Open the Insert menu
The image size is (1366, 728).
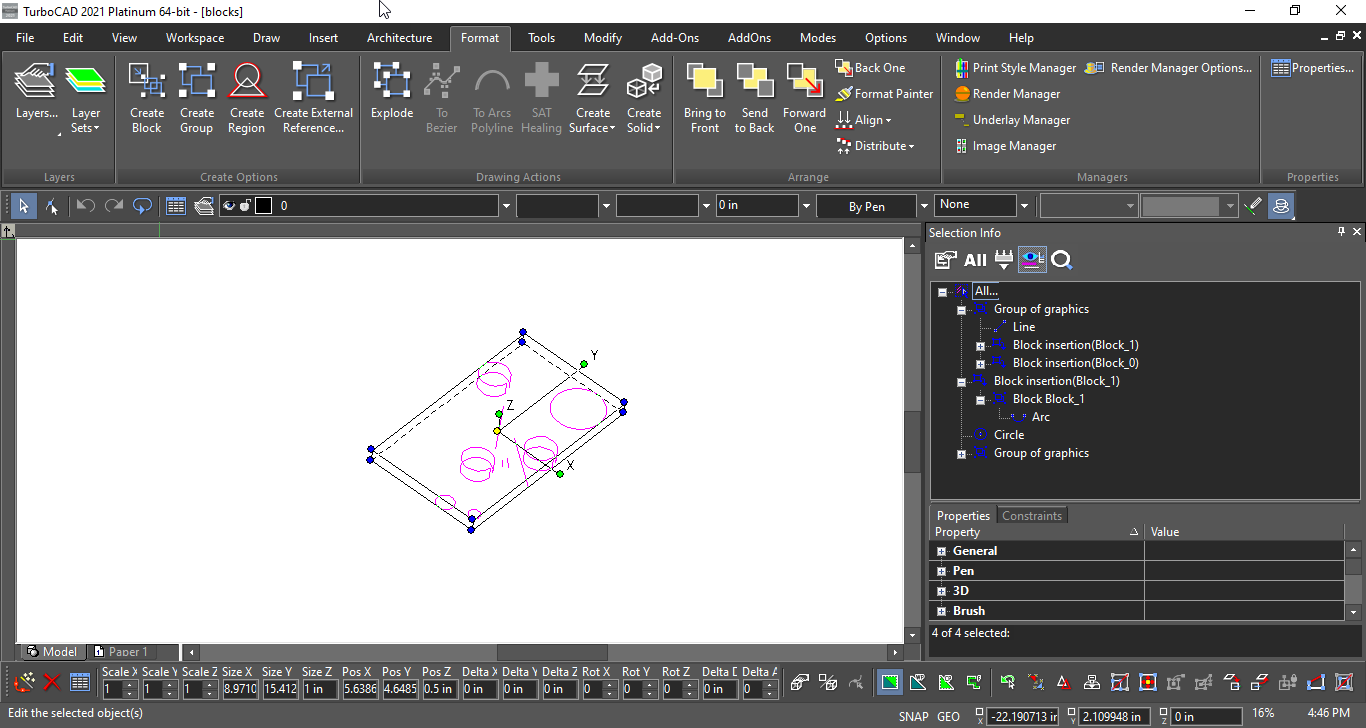(x=323, y=38)
